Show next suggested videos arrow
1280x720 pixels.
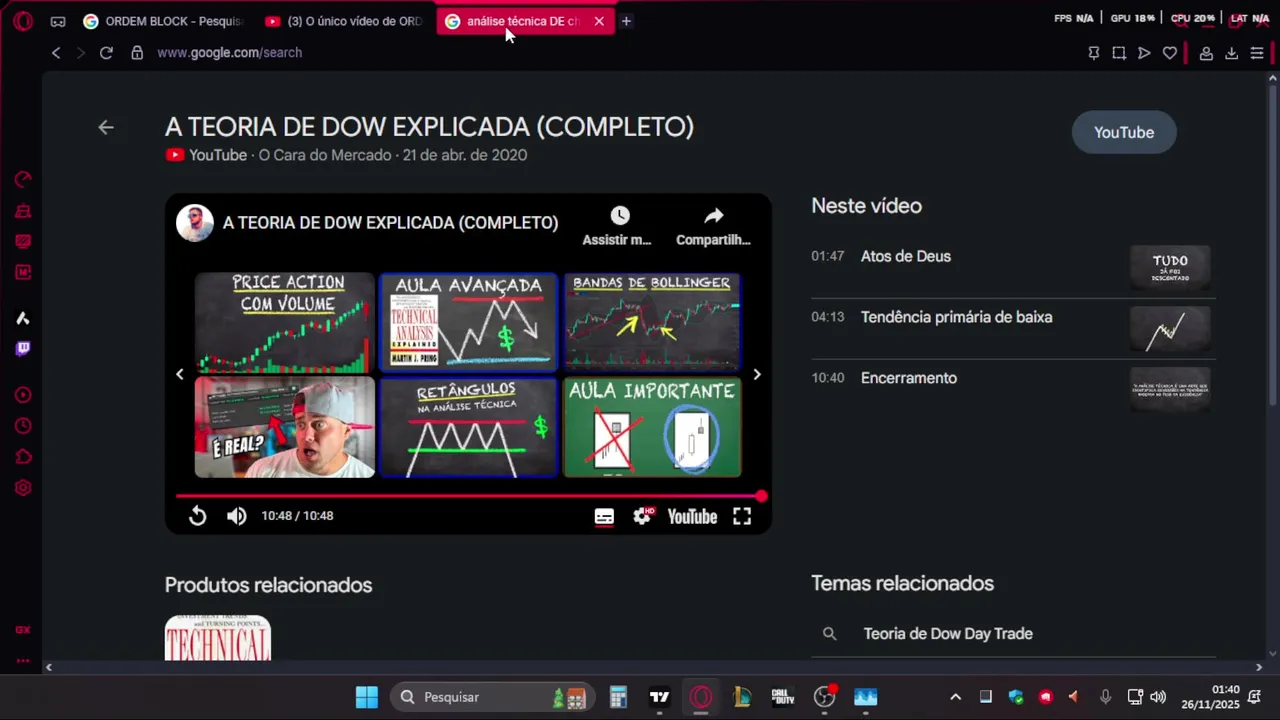(757, 375)
